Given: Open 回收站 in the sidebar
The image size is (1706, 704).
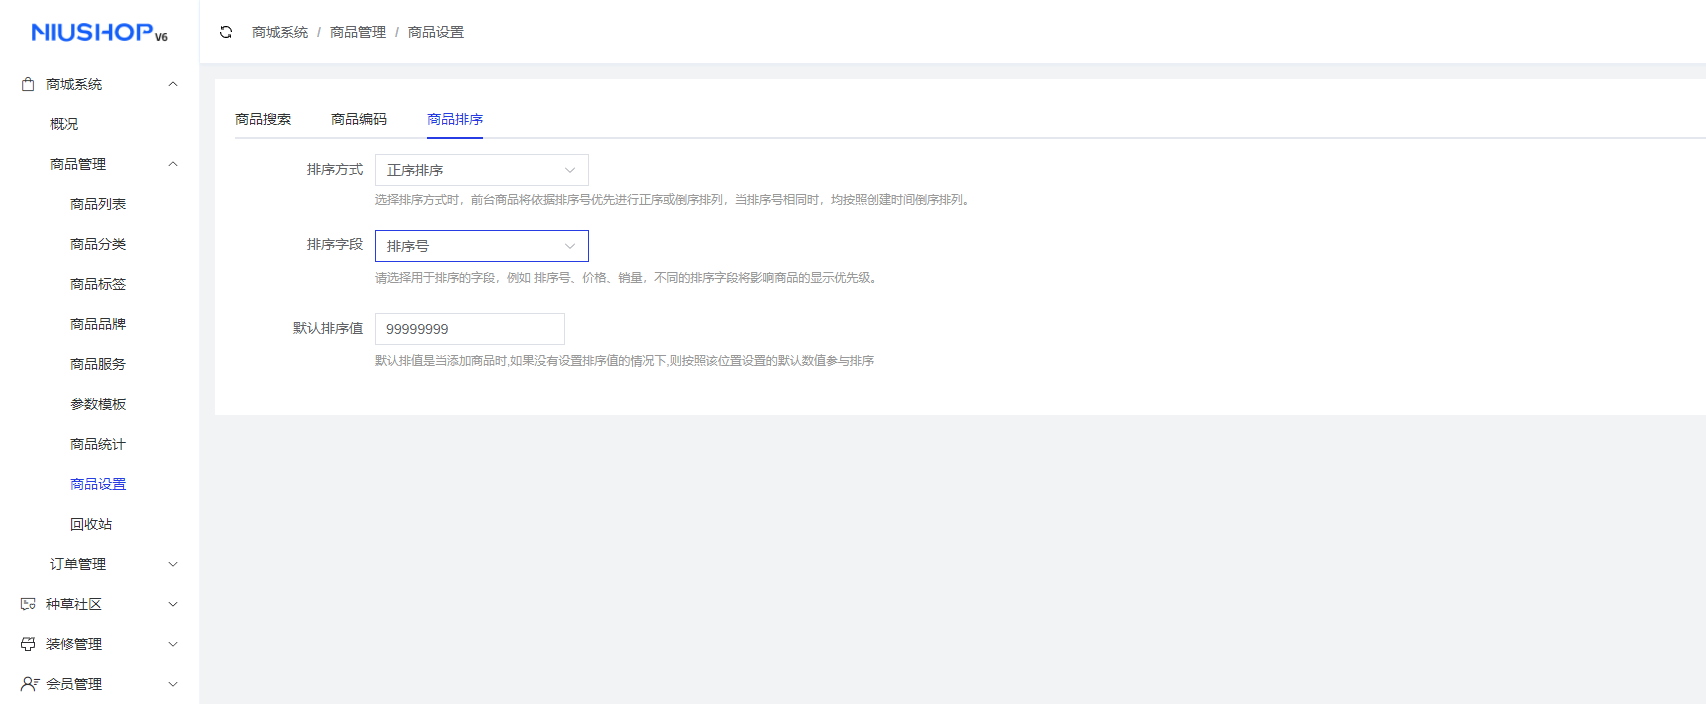Looking at the screenshot, I should click(x=91, y=524).
